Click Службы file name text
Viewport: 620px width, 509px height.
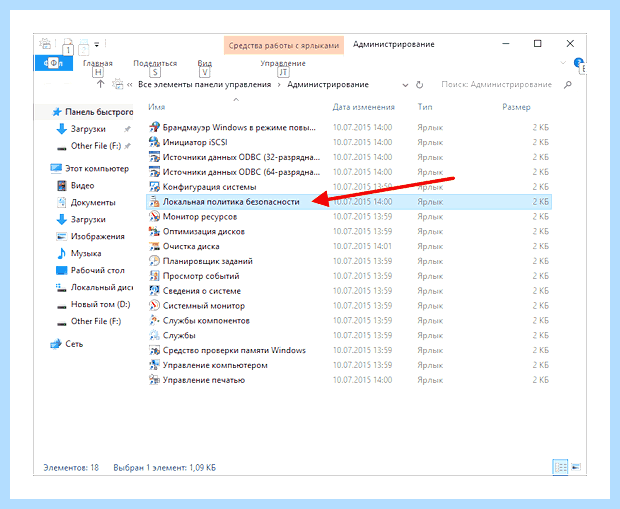179,335
